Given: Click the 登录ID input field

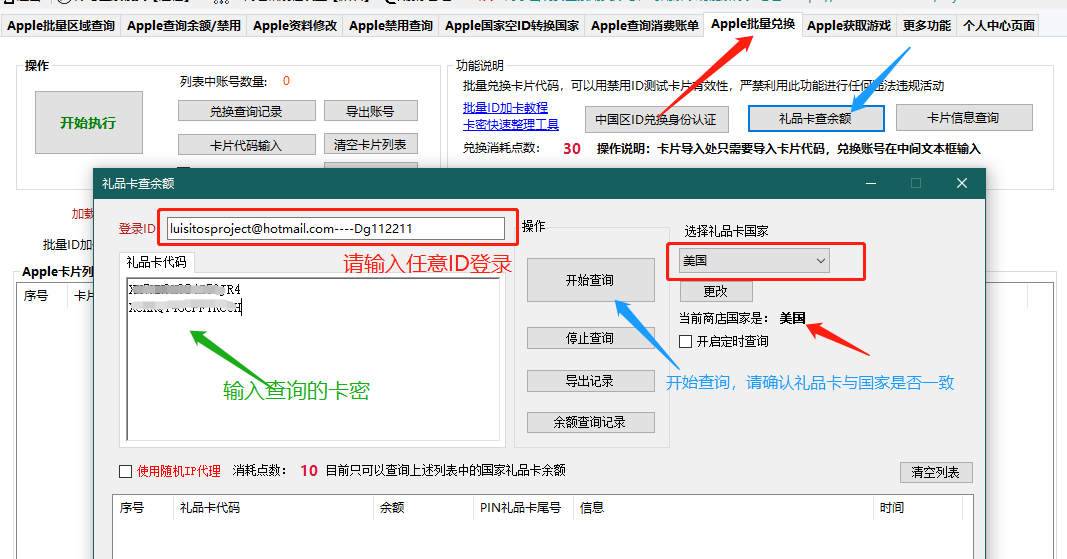Looking at the screenshot, I should [336, 229].
